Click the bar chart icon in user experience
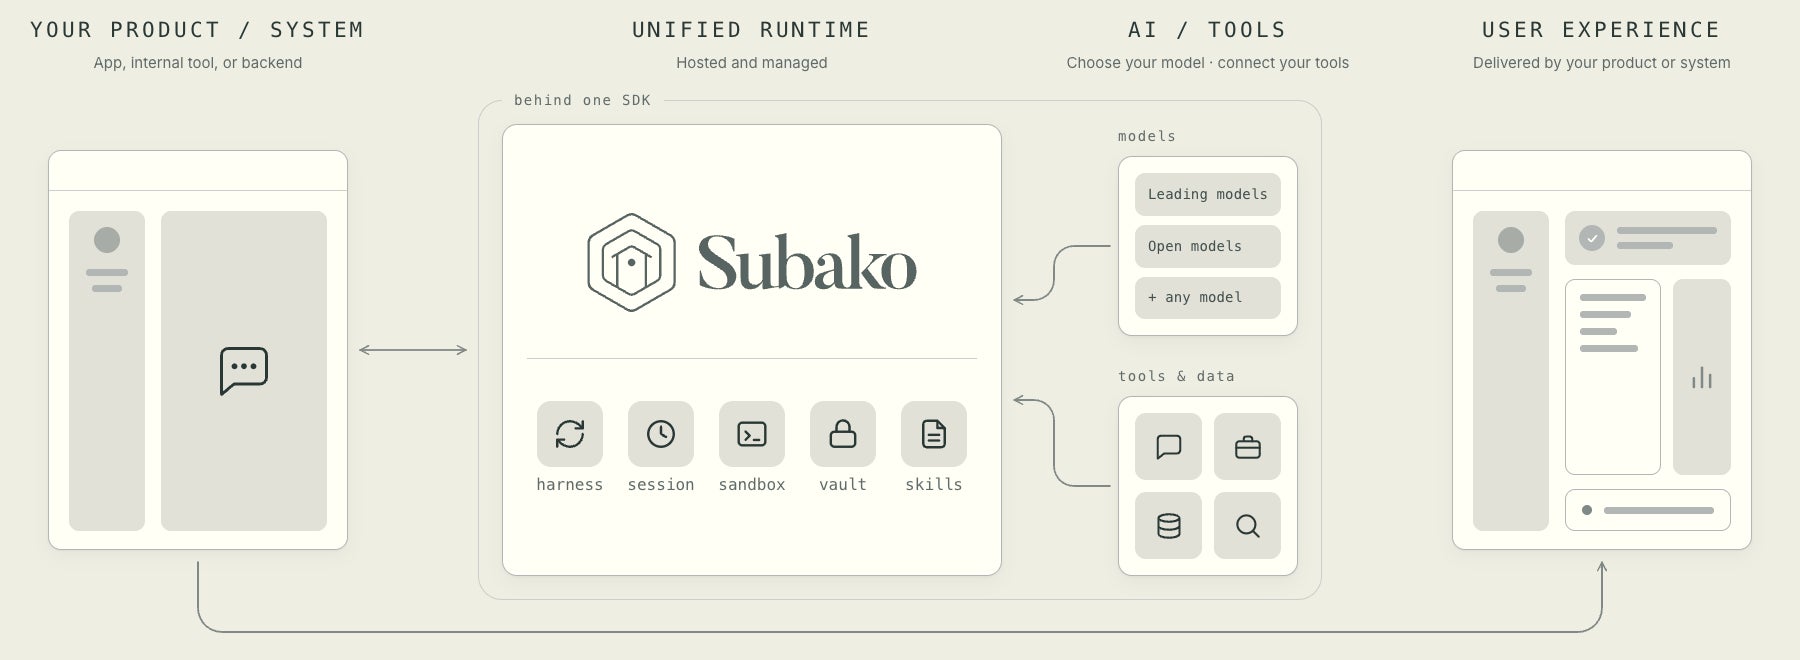The width and height of the screenshot is (1800, 660). coord(1702,378)
